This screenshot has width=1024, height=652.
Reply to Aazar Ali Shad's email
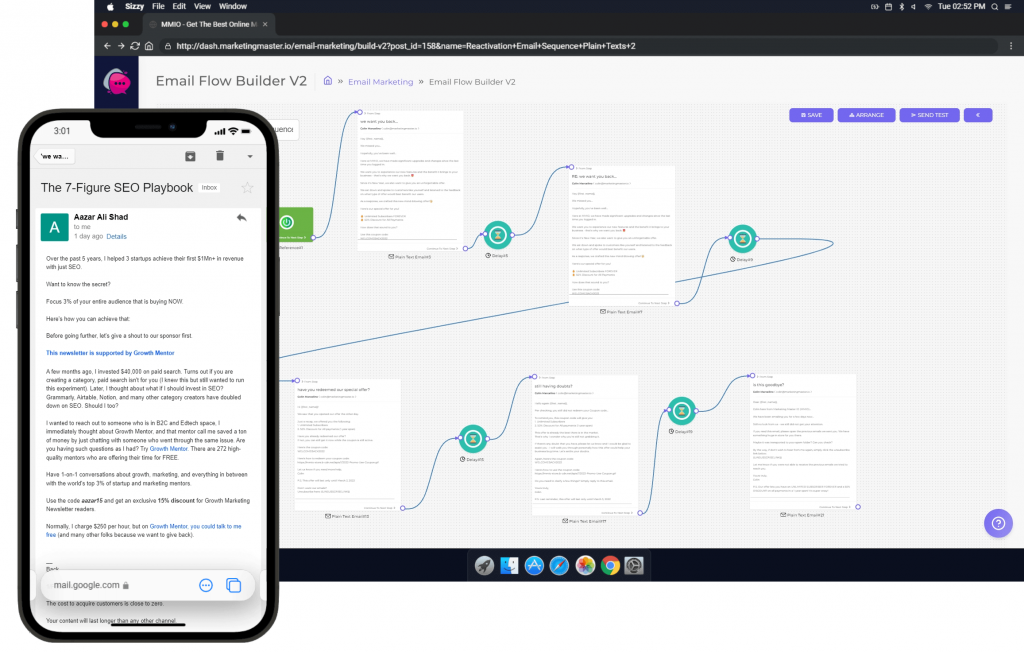[242, 218]
